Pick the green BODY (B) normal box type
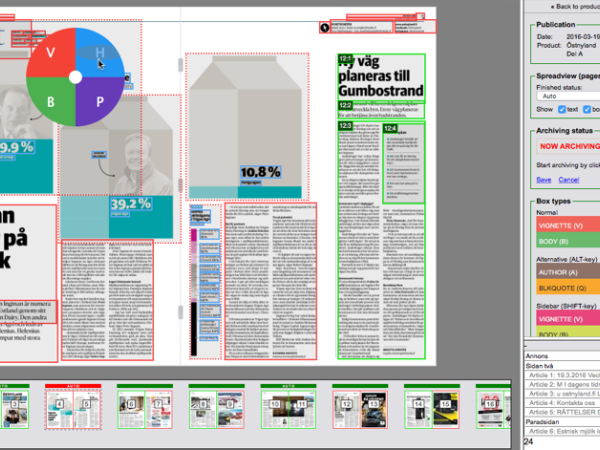Screen dimensions: 600x450 point(568,241)
